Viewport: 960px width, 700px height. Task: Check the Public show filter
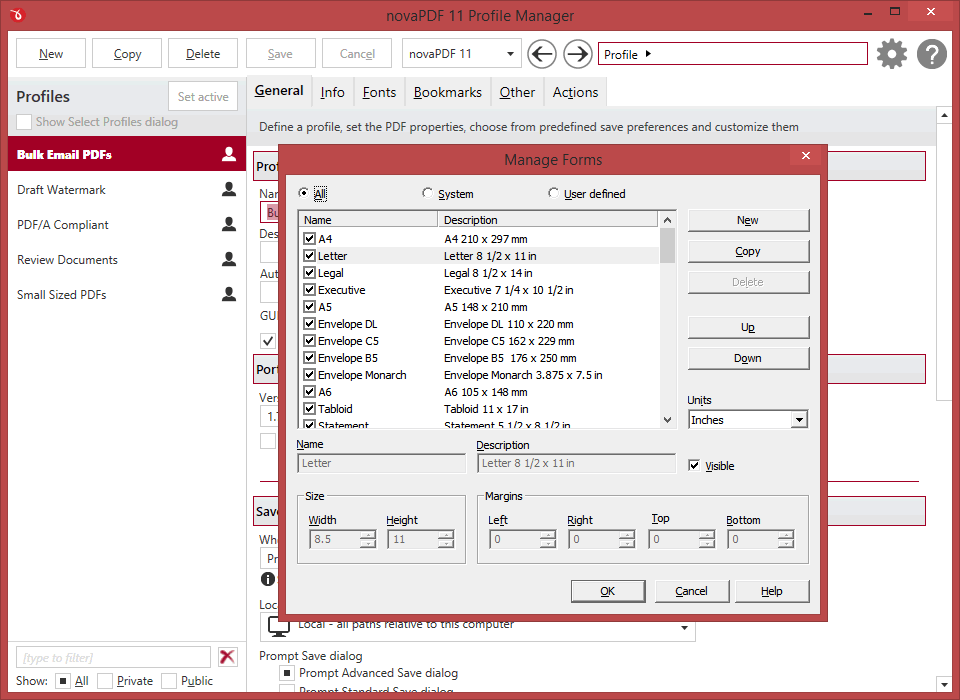(169, 680)
